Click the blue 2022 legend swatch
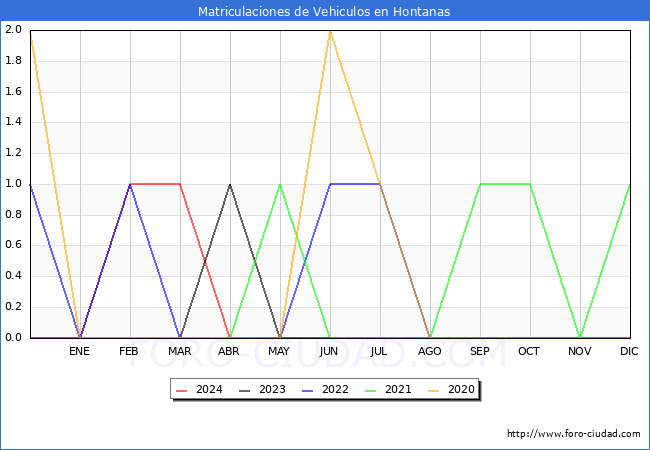The image size is (650, 450). [308, 390]
